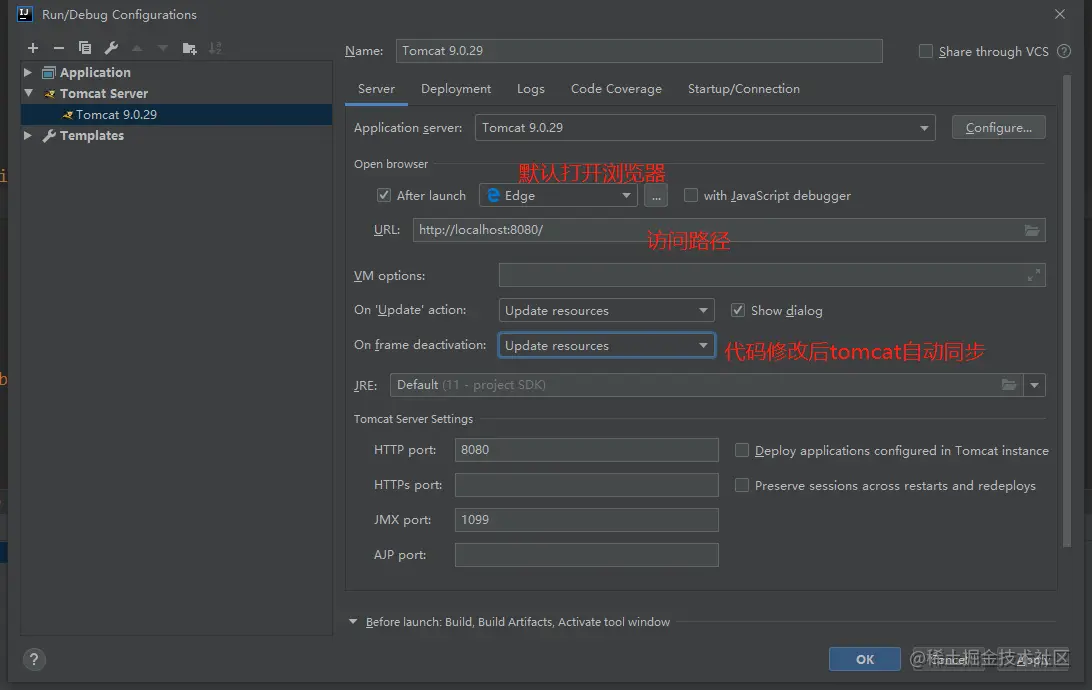1092x690 pixels.
Task: Select Tomcat 9.0.29 configuration in tree
Action: 177,114
